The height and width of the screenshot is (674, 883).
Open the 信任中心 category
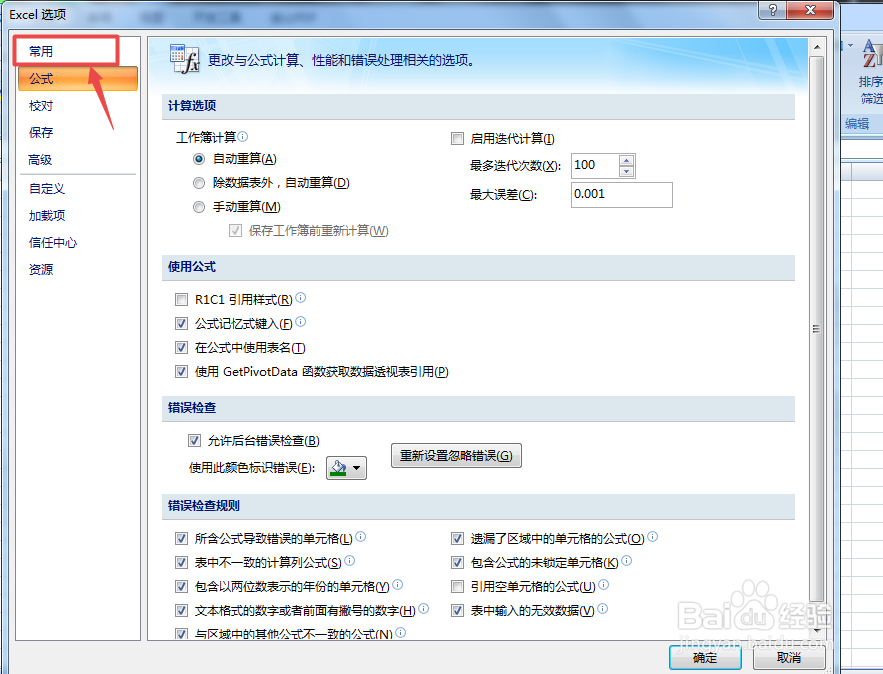(53, 243)
